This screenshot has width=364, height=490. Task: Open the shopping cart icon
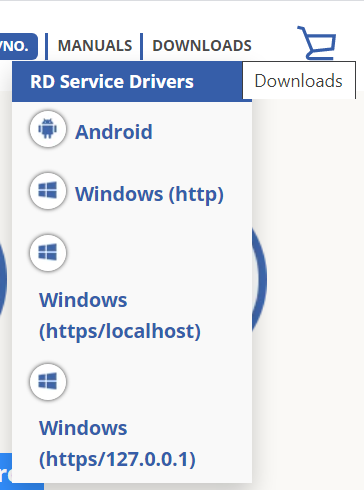(317, 43)
